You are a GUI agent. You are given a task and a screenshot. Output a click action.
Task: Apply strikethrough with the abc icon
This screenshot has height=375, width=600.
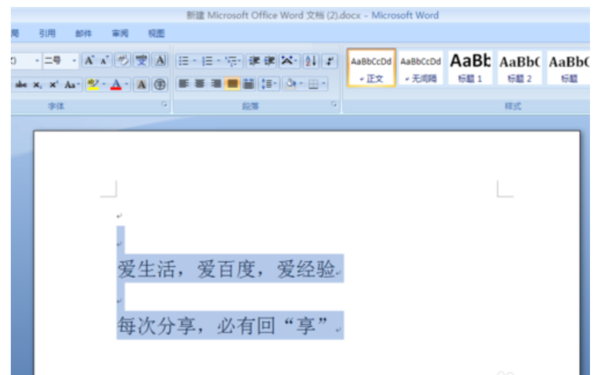pos(21,84)
